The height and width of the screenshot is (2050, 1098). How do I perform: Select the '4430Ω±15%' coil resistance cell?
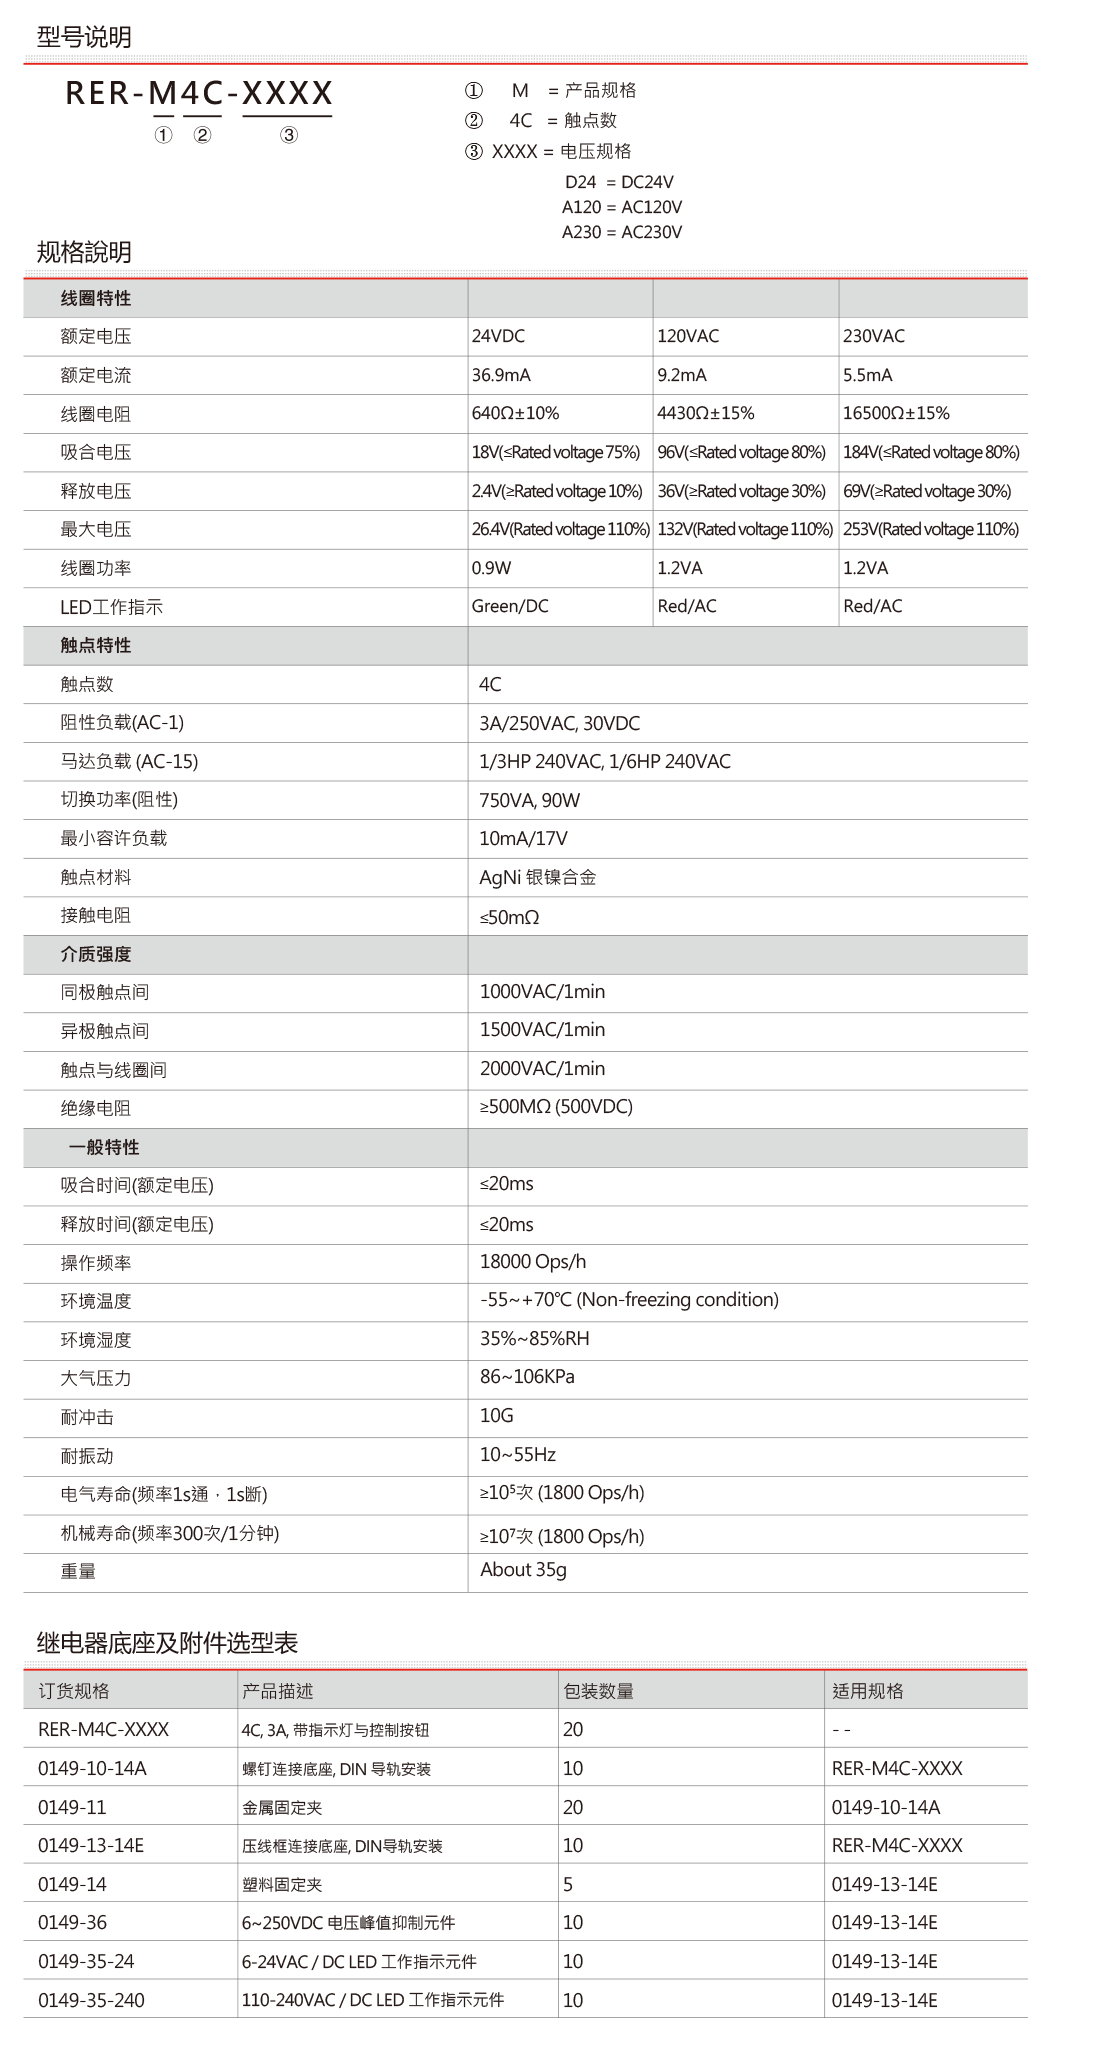tap(706, 413)
